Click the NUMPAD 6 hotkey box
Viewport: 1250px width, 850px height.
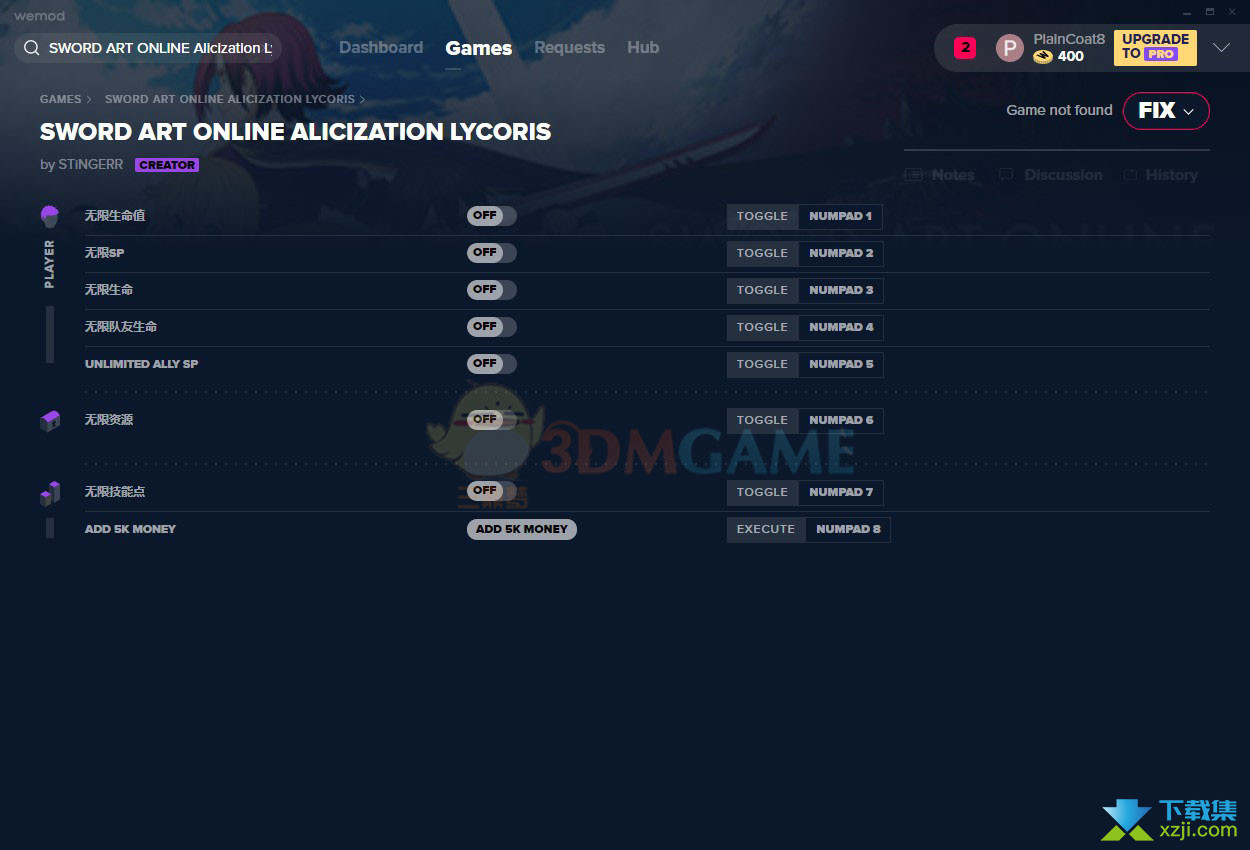pyautogui.click(x=841, y=420)
